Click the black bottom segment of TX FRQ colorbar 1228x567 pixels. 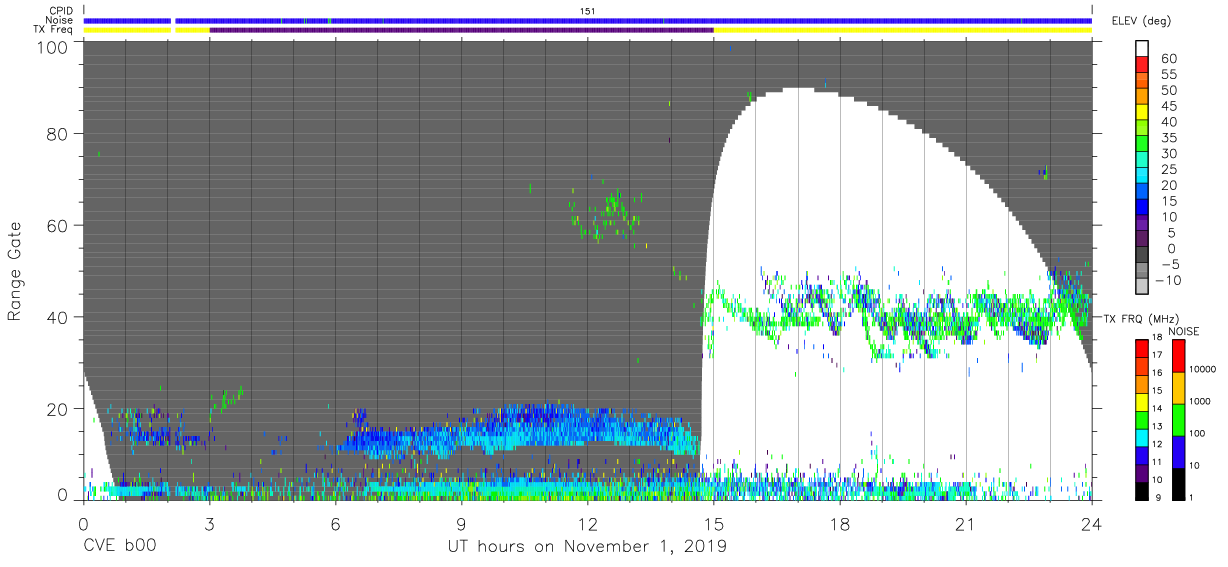click(1141, 490)
